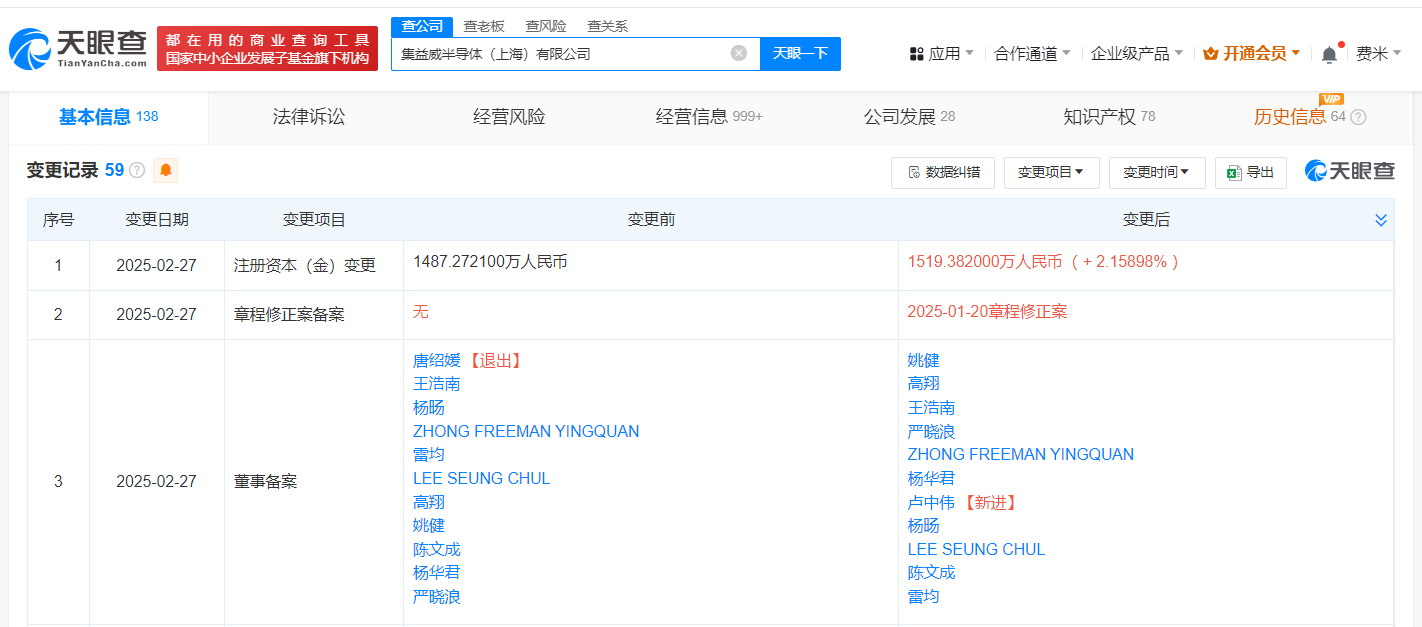Screen dimensions: 1422x627
Task: Click 高翔 in the 变更前 column
Action: click(429, 502)
